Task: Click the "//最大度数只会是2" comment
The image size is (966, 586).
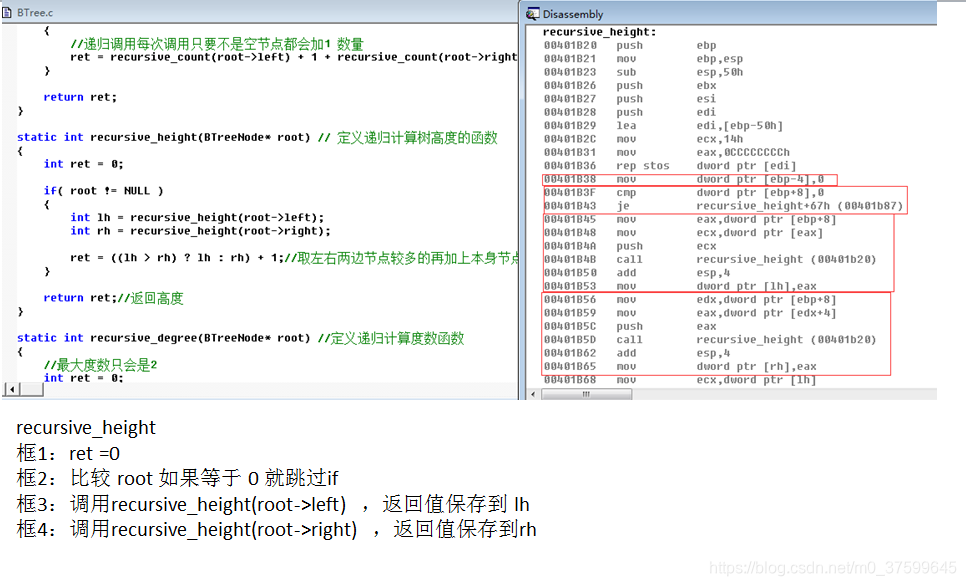Action: (x=100, y=365)
